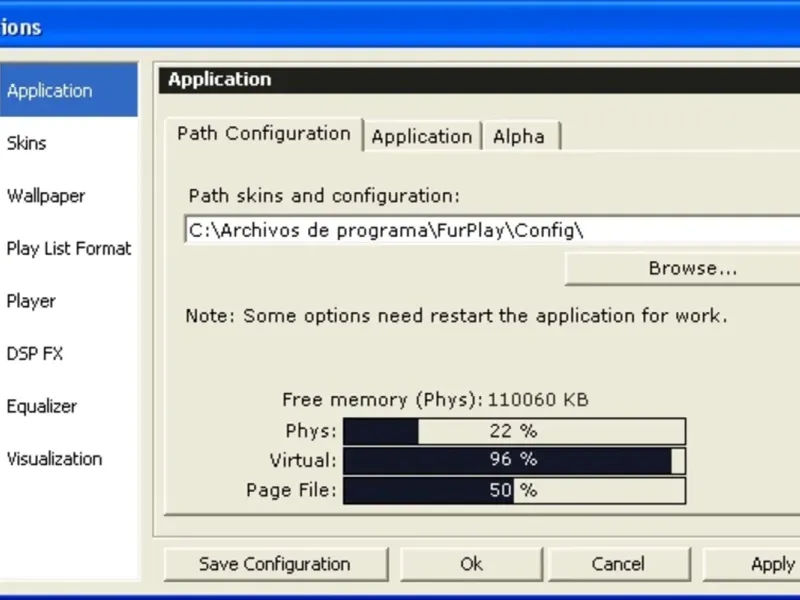Click the Virtual memory usage bar

point(514,461)
